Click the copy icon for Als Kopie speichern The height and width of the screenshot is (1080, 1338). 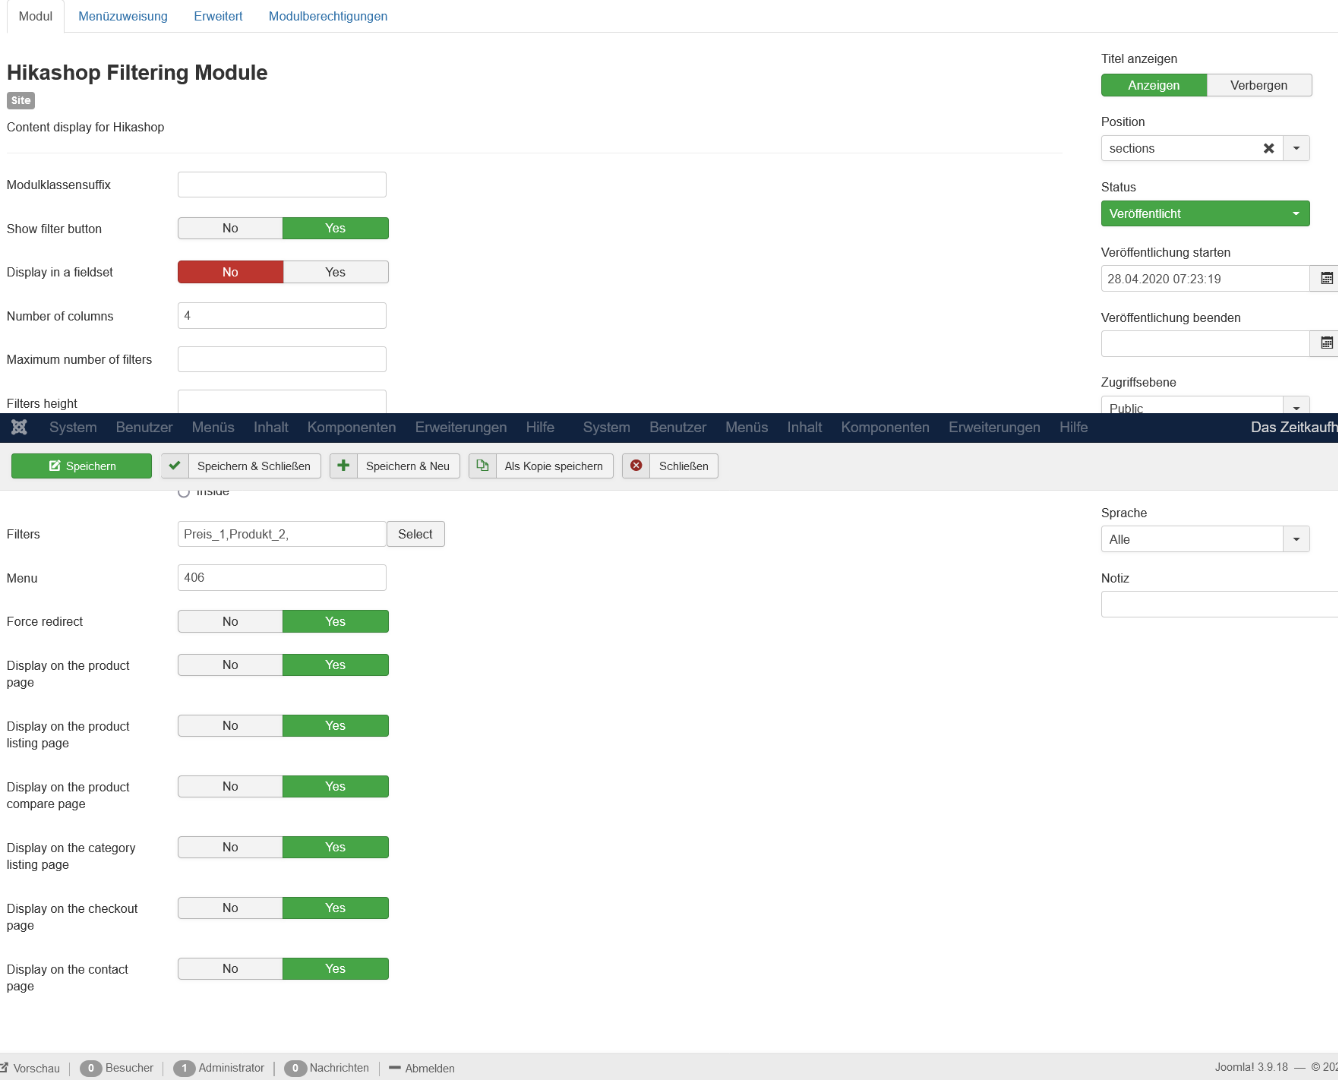click(x=482, y=466)
